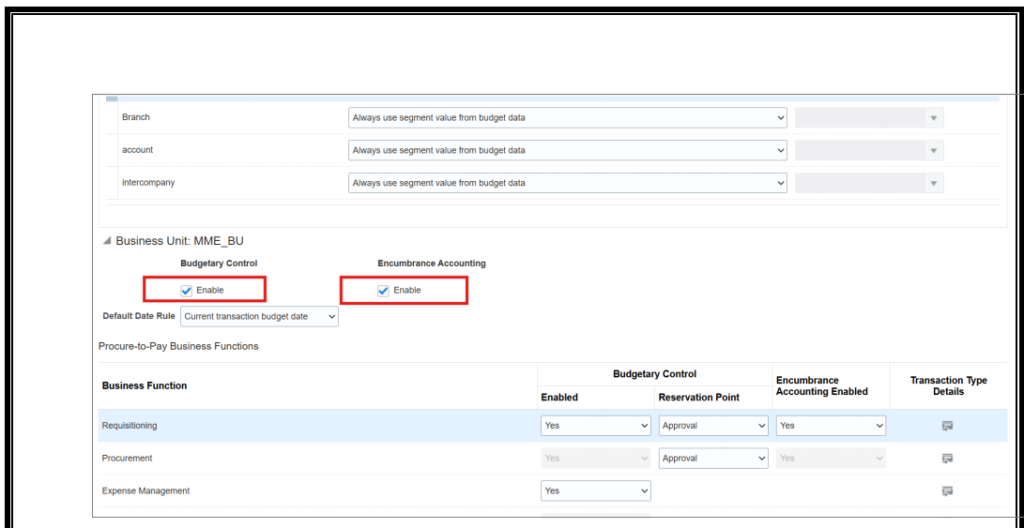
Task: Open Transaction Type Details icon for Requisitioning
Action: click(946, 426)
